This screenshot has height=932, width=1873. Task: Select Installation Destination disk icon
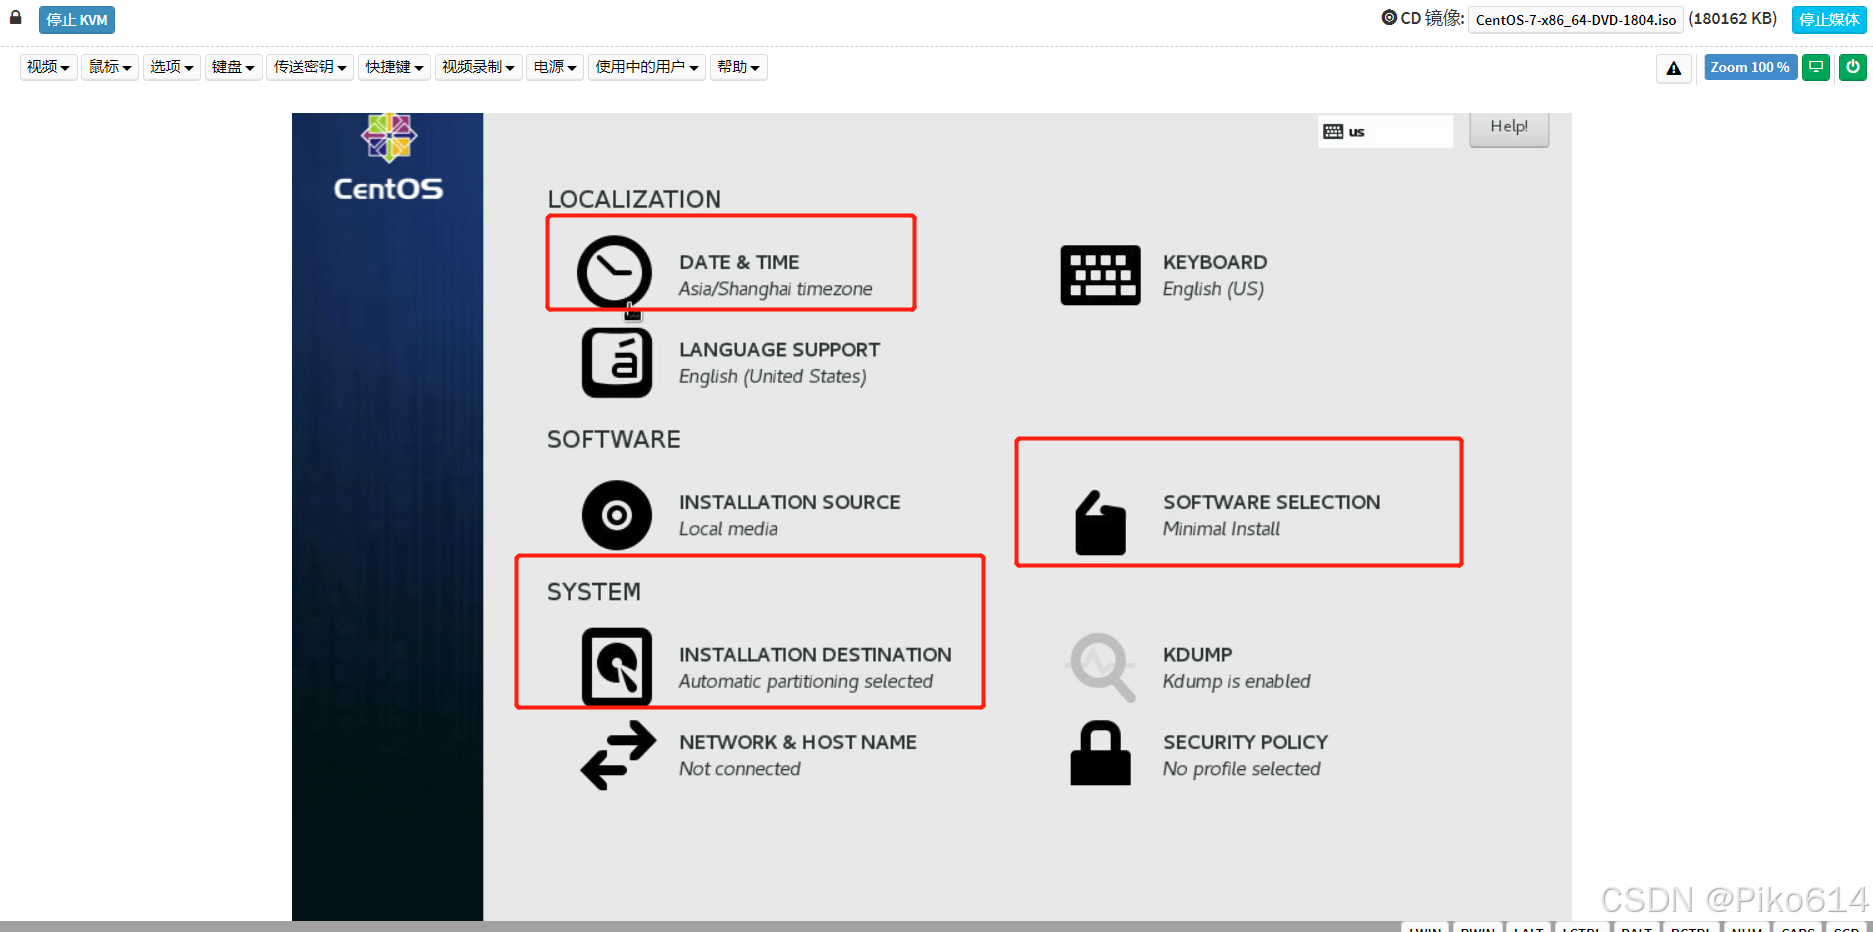point(616,667)
